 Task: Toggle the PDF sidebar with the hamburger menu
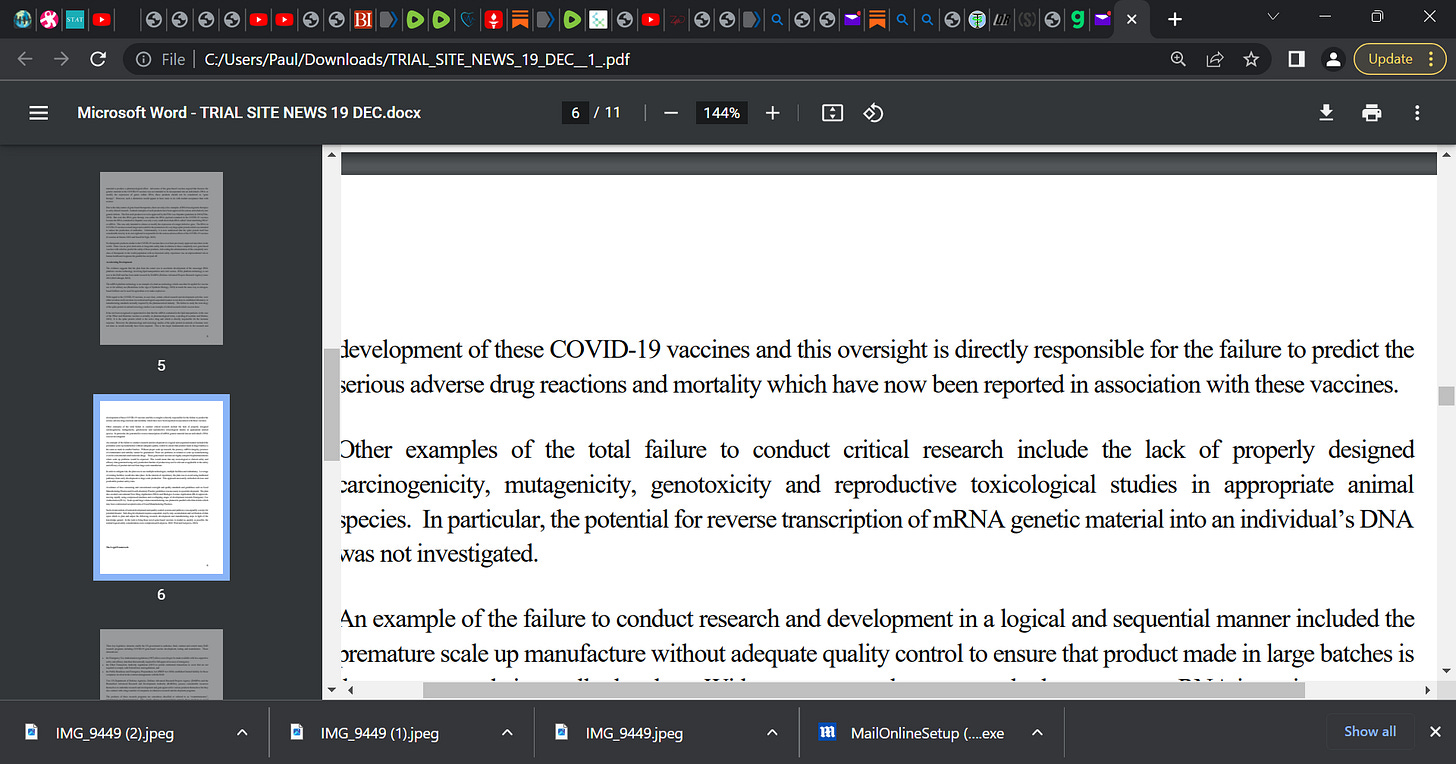tap(39, 113)
